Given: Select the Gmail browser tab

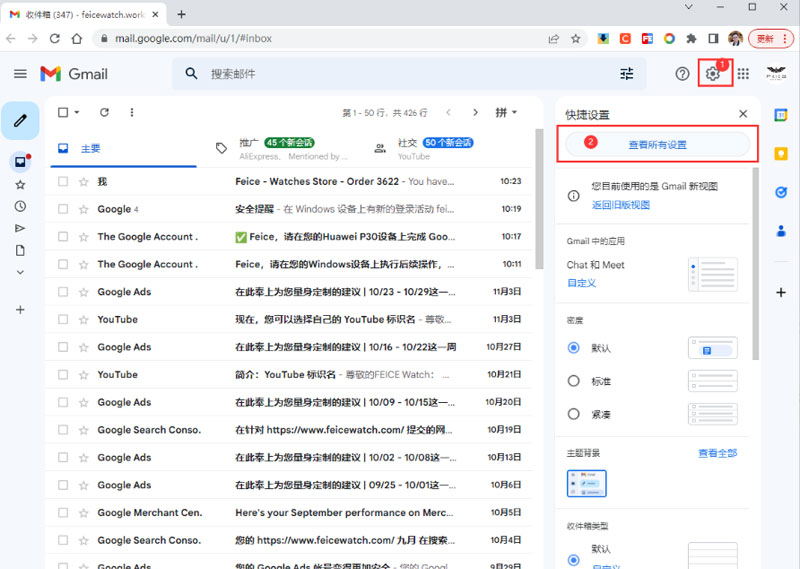Looking at the screenshot, I should 84,15.
